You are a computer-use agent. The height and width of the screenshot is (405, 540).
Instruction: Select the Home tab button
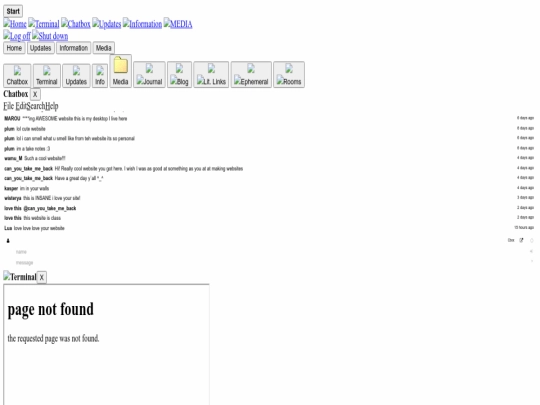pos(14,48)
